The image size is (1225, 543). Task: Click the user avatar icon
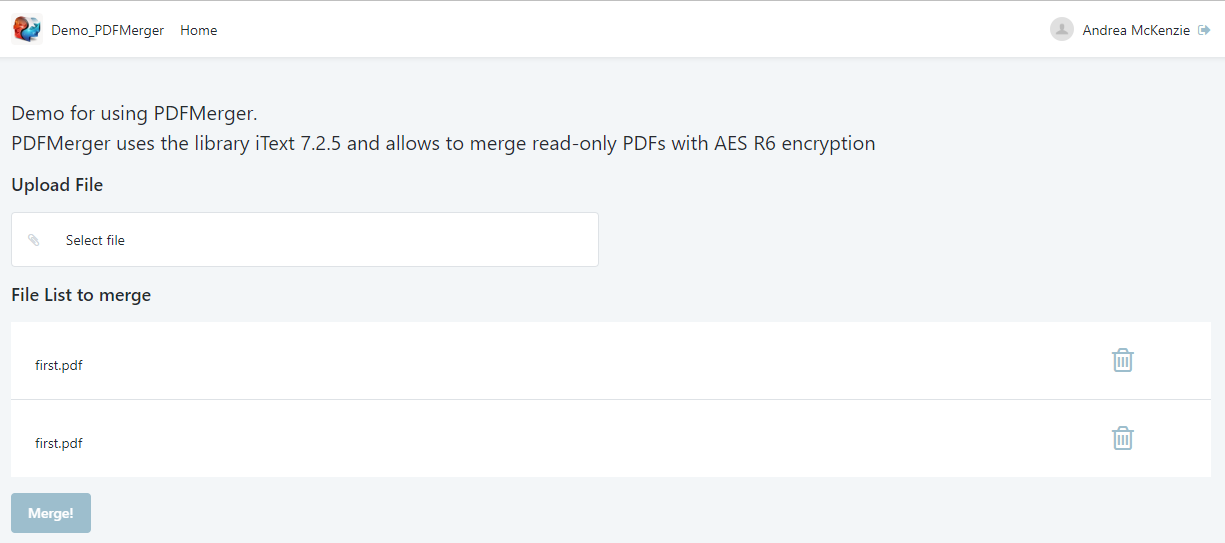coord(1061,30)
